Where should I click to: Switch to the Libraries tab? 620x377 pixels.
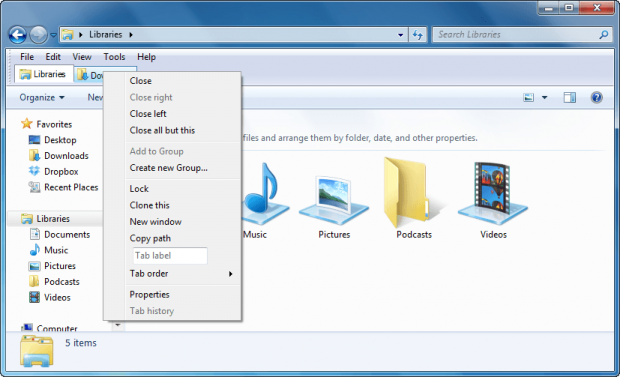pos(43,74)
